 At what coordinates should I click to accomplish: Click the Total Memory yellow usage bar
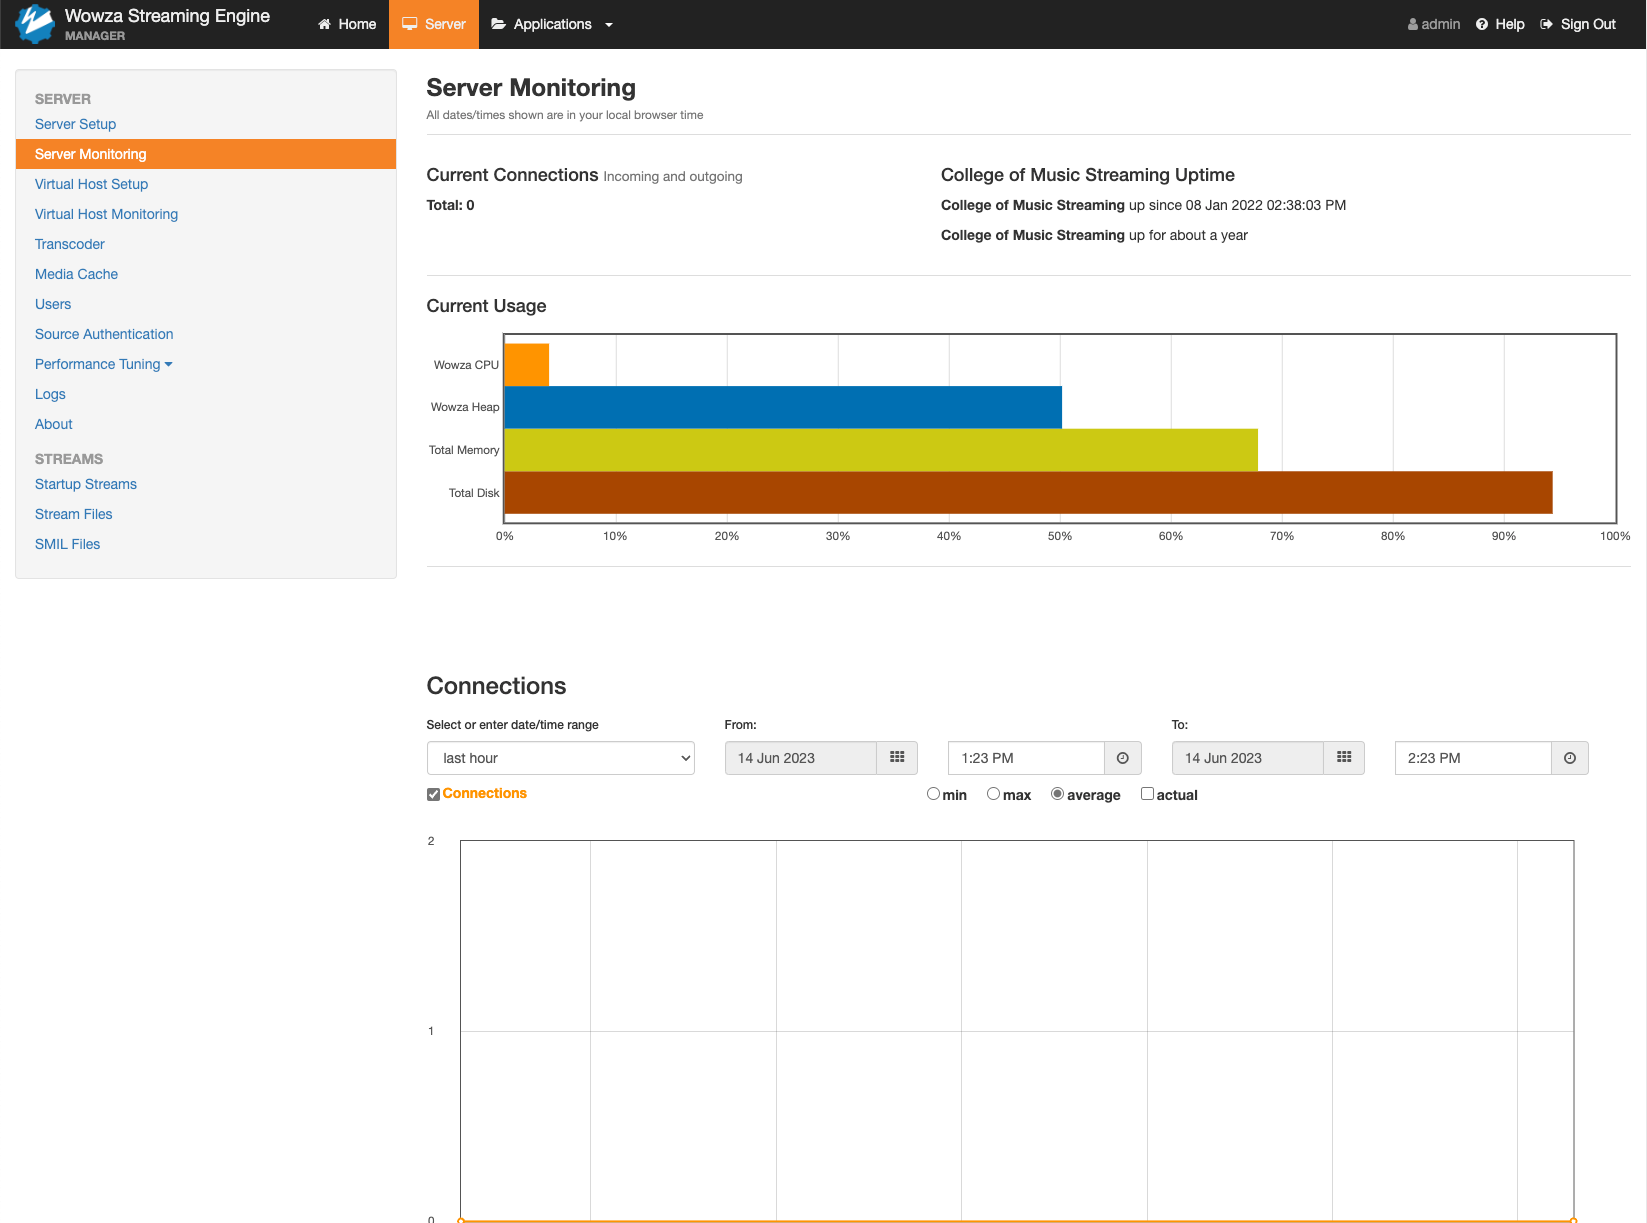[881, 450]
